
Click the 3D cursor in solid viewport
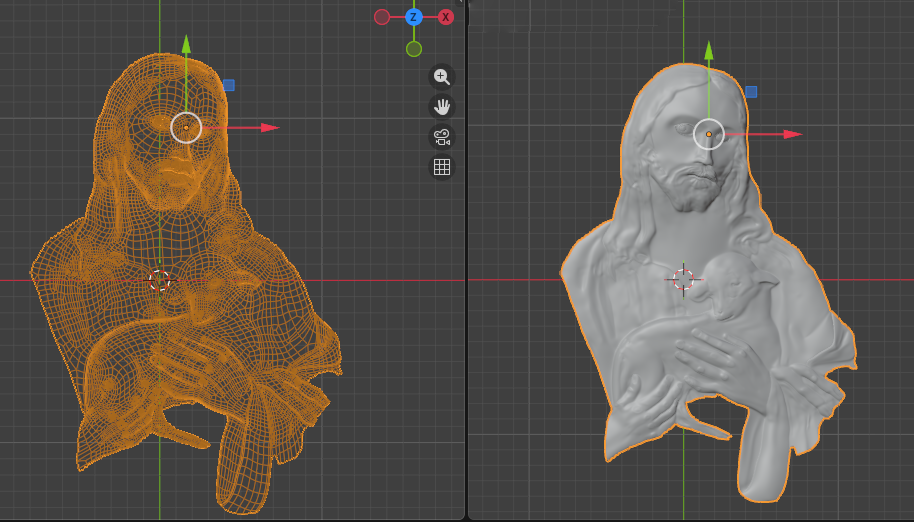tap(683, 280)
